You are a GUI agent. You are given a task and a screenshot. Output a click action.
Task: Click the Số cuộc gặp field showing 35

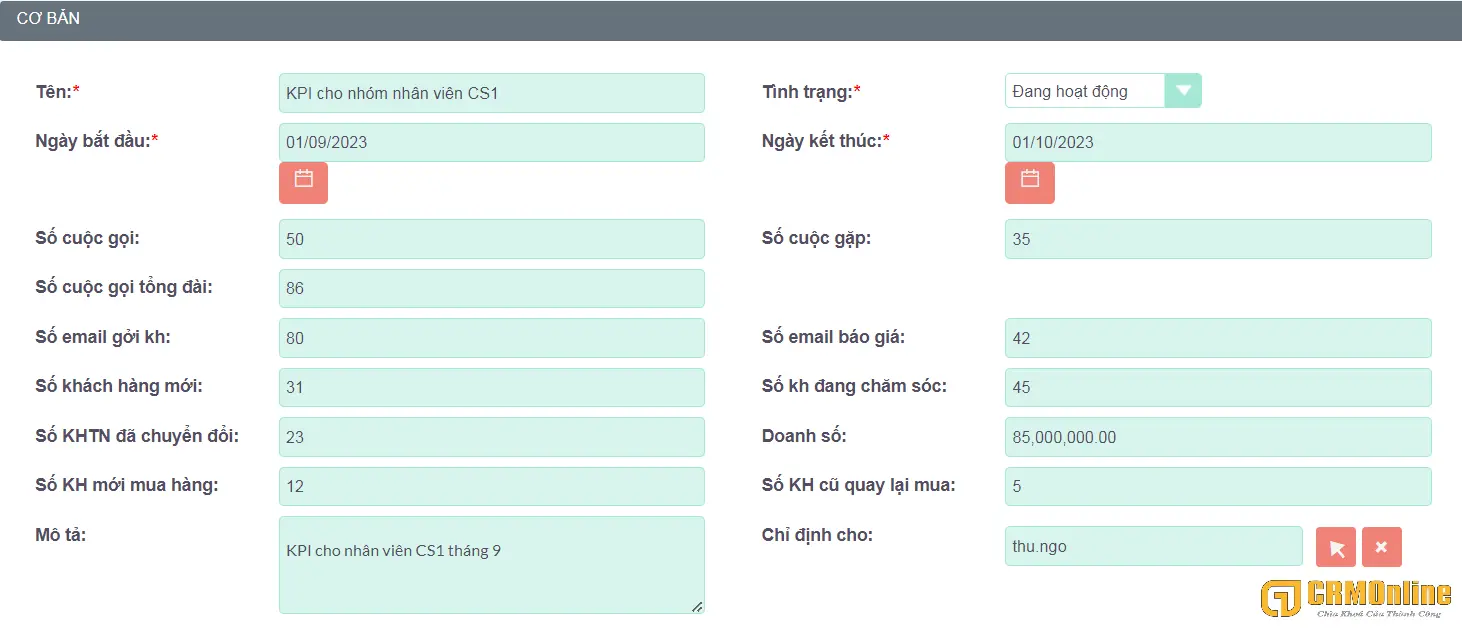tap(1217, 239)
